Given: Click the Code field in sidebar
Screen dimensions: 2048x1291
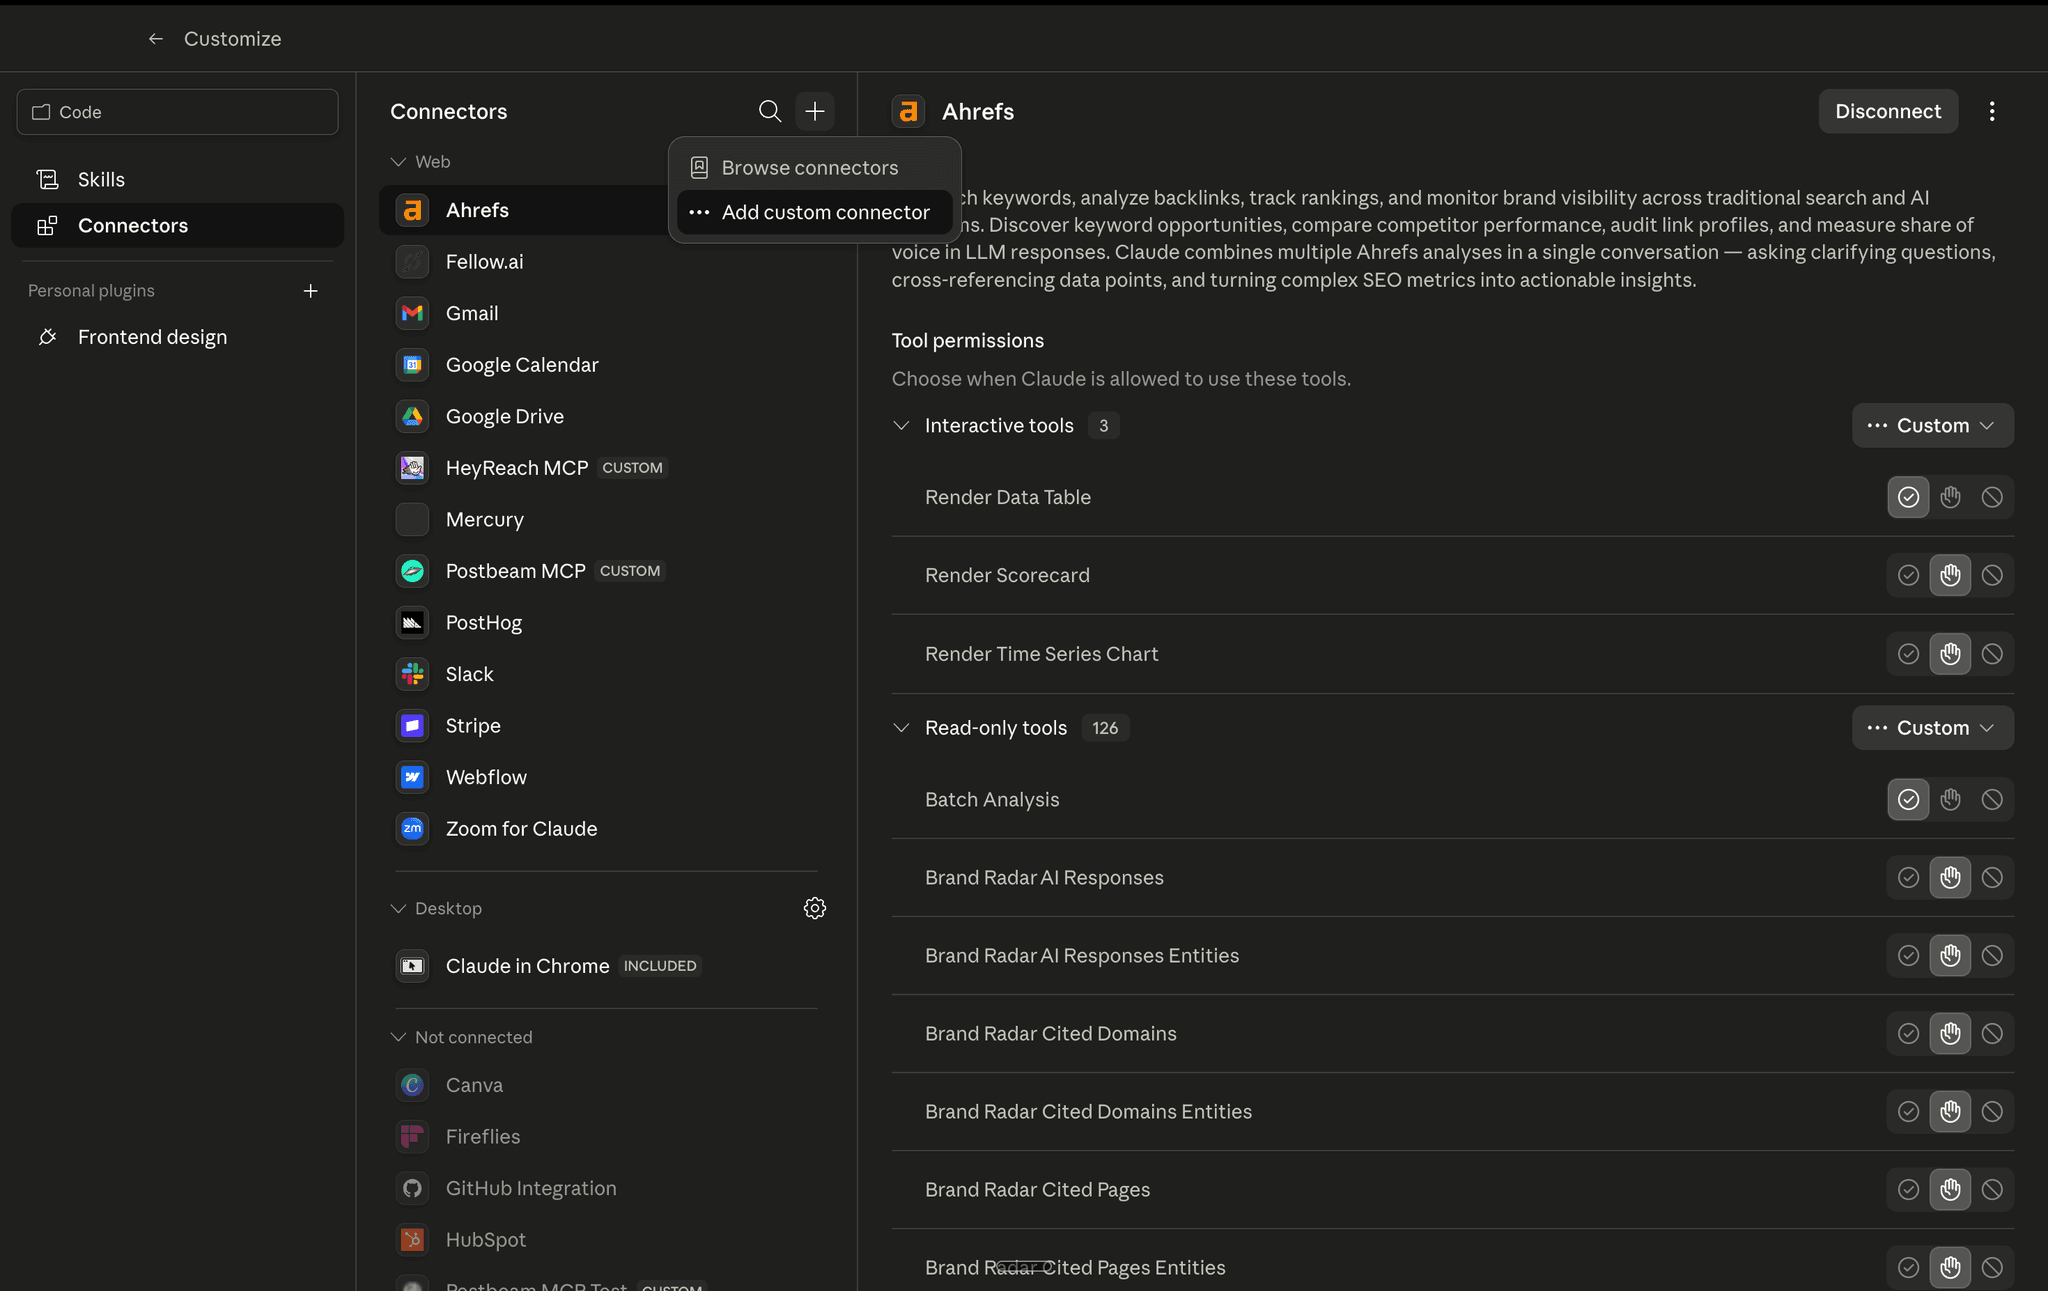Looking at the screenshot, I should (177, 112).
